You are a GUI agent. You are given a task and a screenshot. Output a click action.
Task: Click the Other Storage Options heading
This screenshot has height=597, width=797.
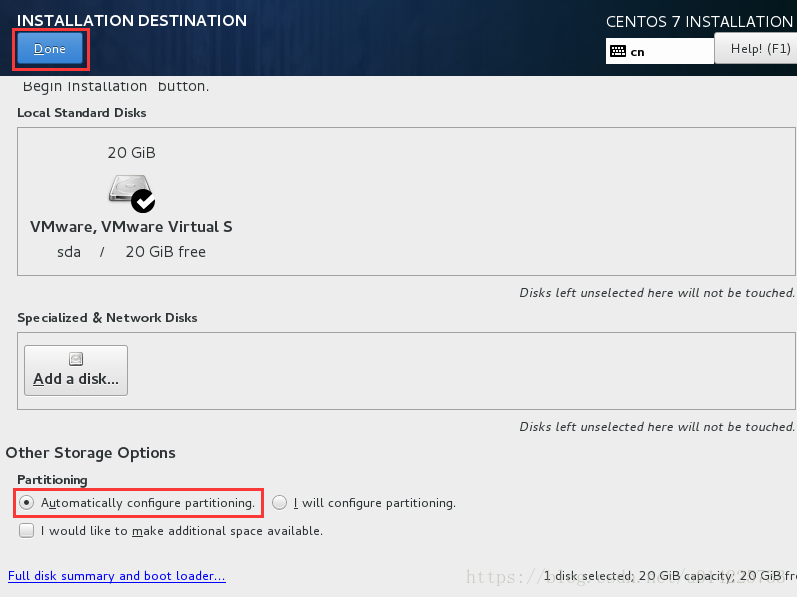(90, 453)
